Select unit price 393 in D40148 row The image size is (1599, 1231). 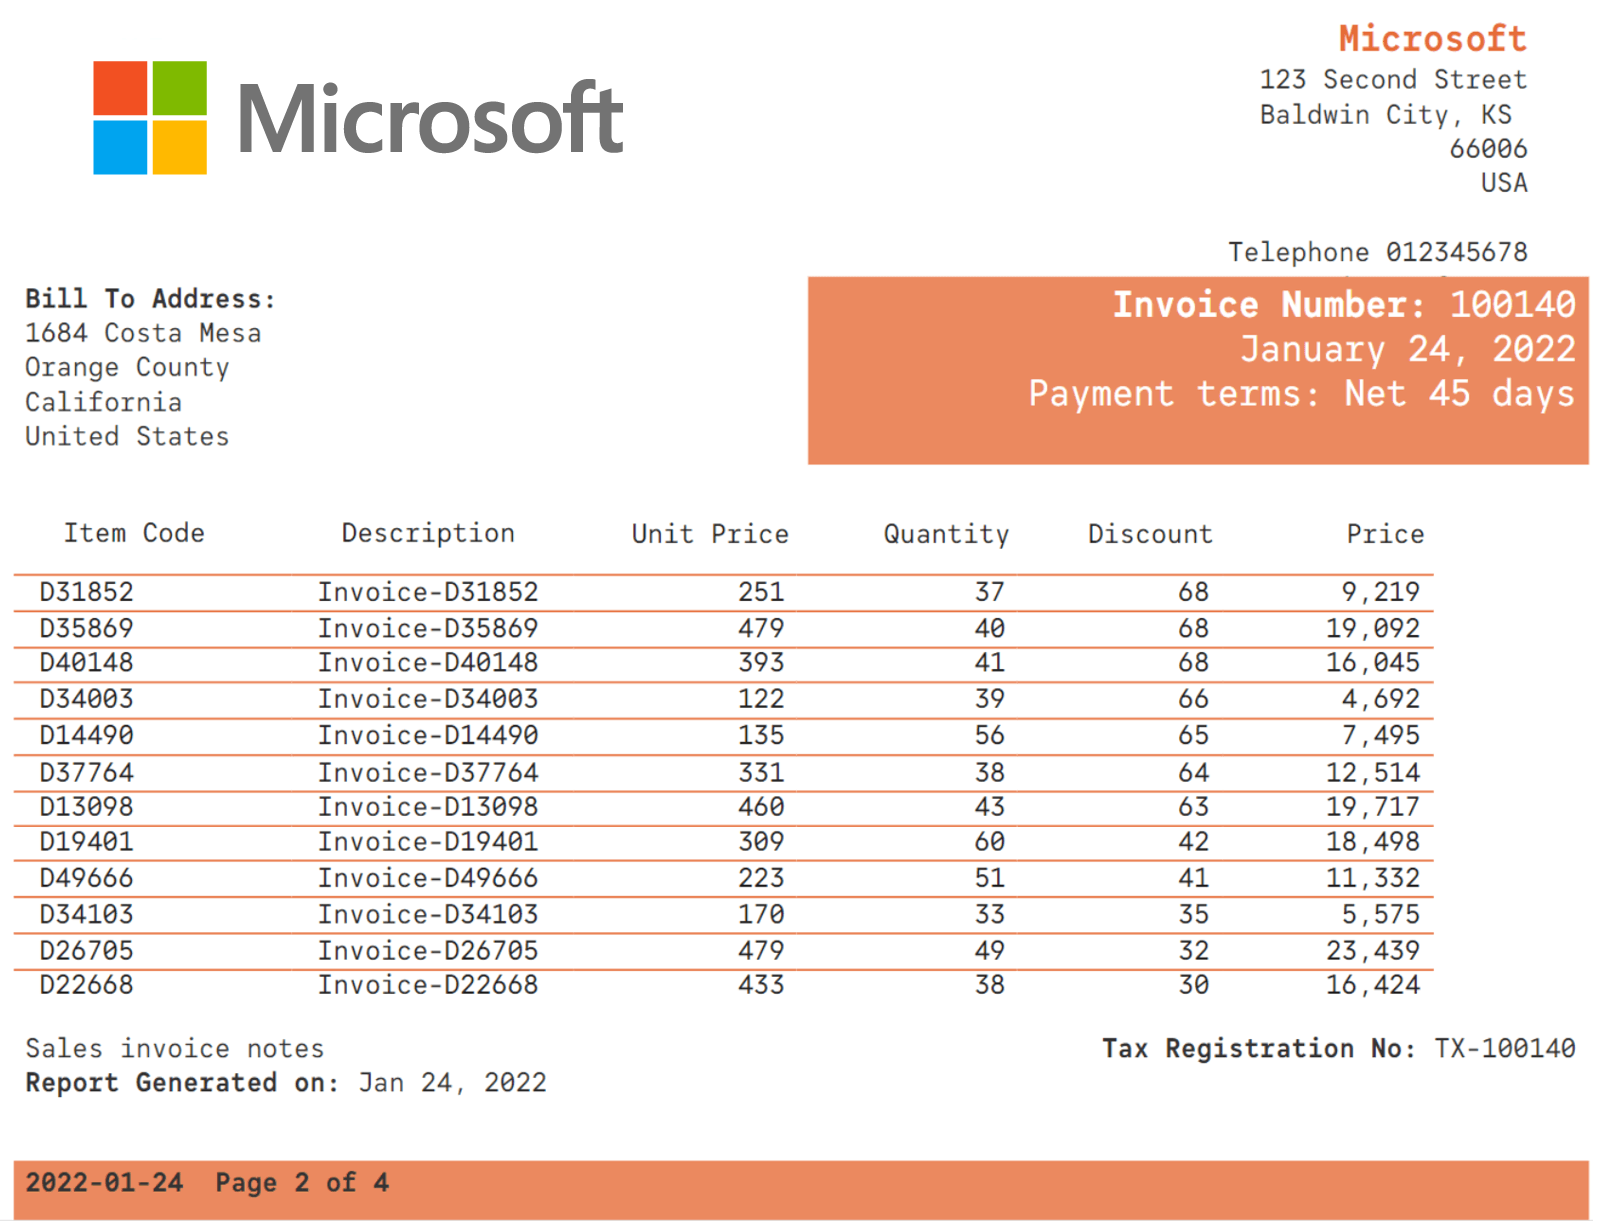click(761, 662)
